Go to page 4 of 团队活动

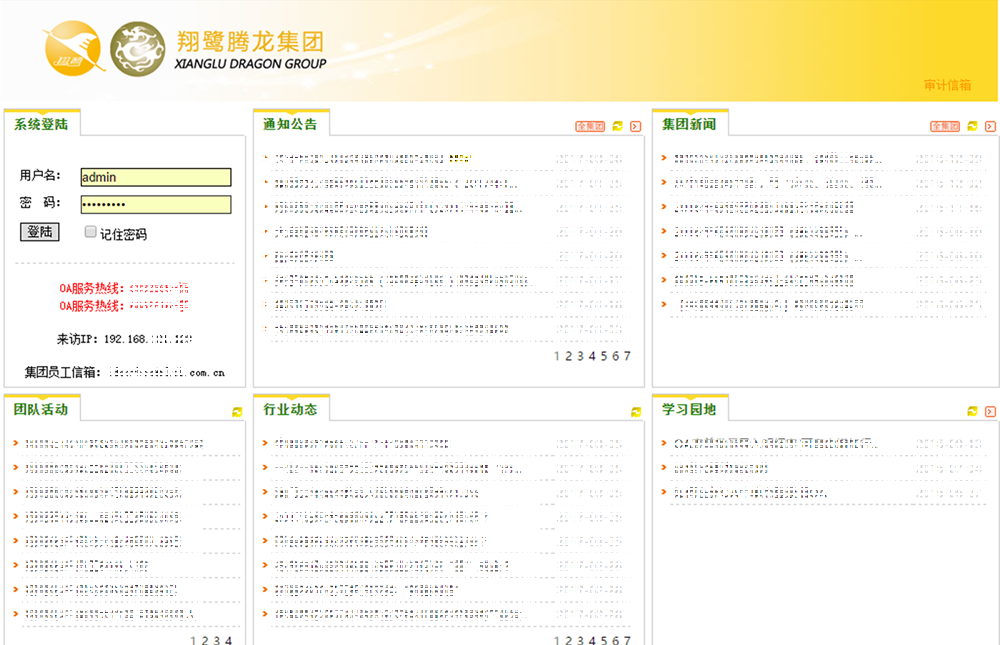point(228,639)
